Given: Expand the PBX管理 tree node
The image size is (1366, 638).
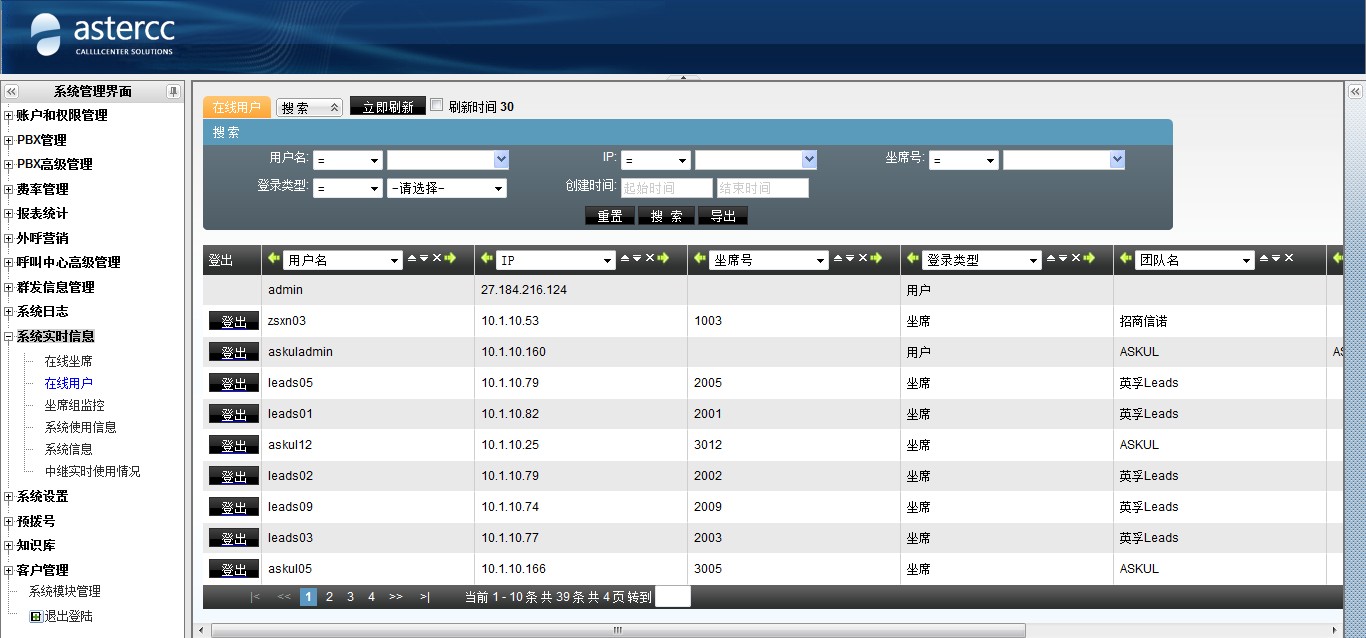Looking at the screenshot, I should pos(9,140).
